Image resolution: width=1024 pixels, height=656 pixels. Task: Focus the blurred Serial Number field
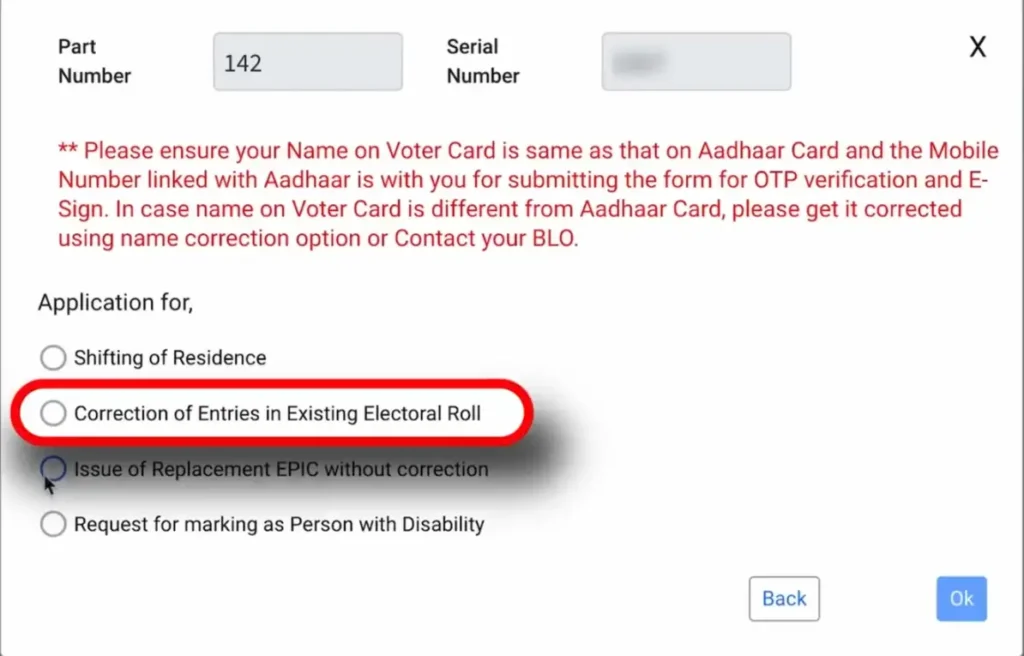tap(696, 62)
